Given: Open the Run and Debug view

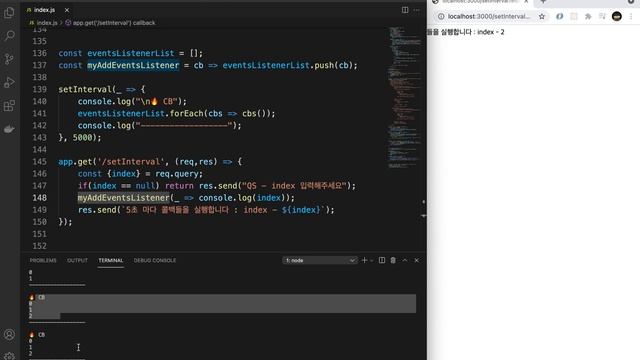Looking at the screenshot, I should coord(9,82).
